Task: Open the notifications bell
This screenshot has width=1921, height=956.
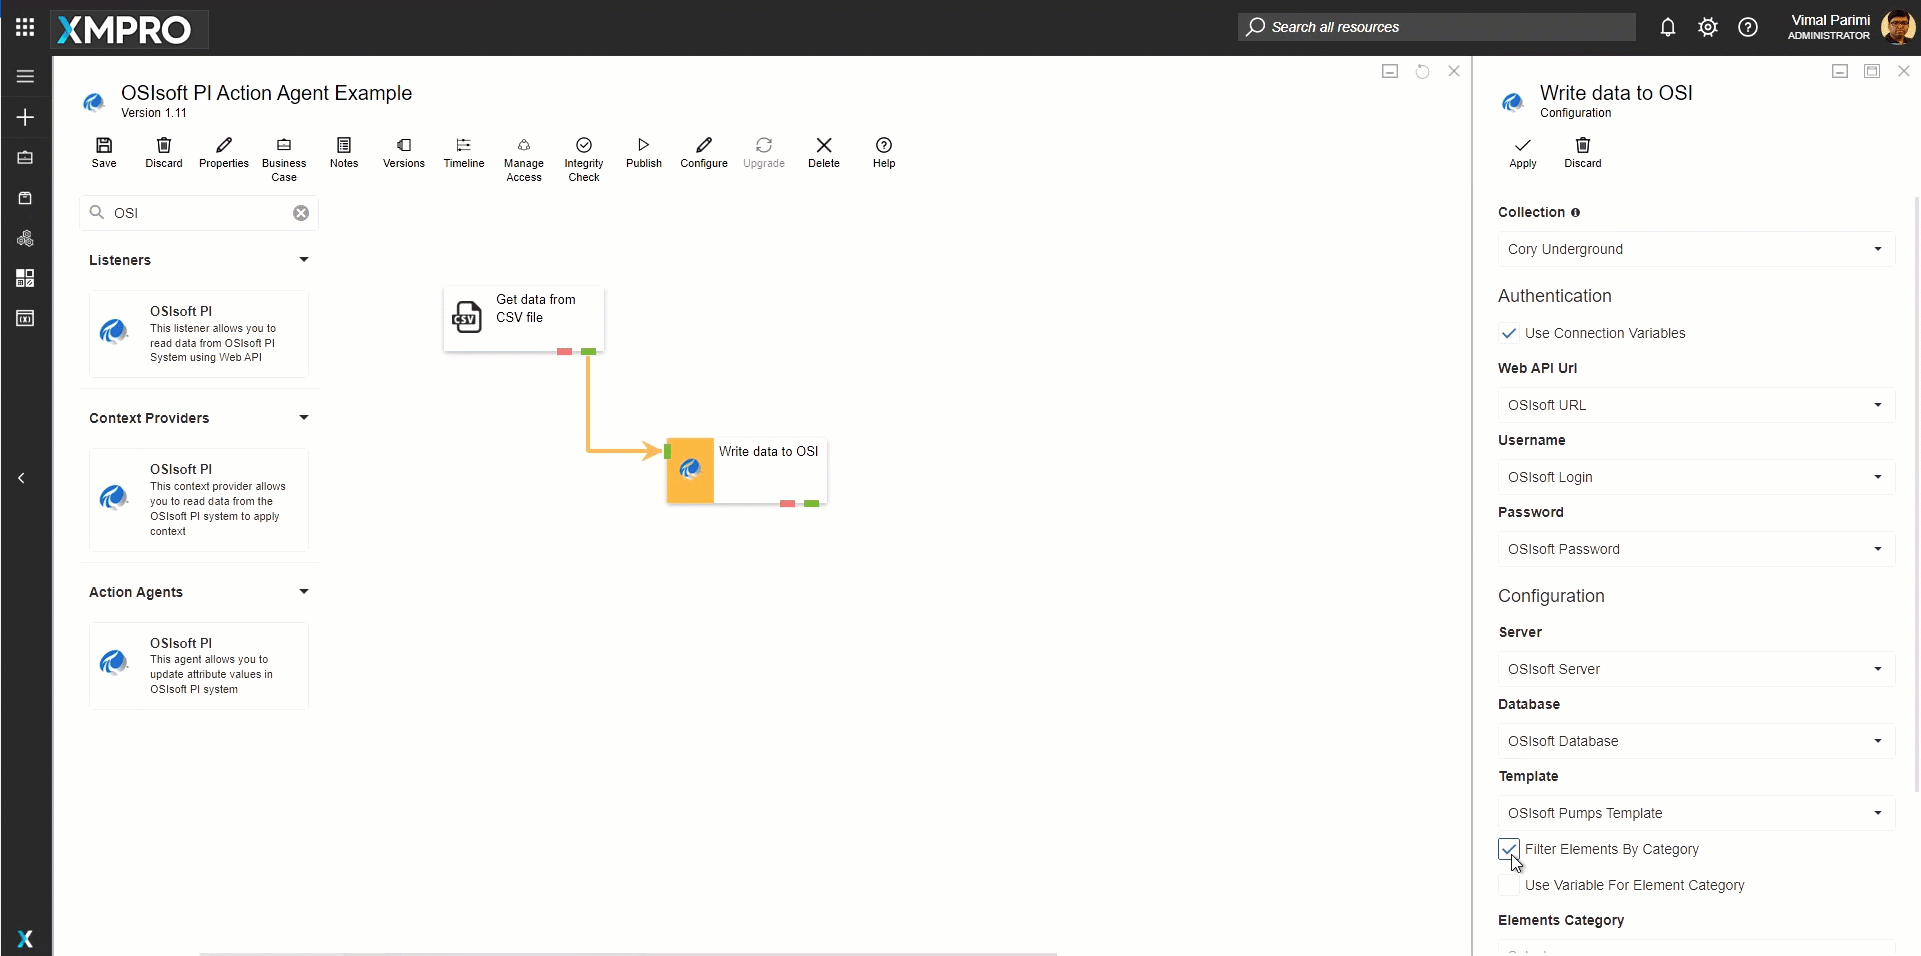Action: (1667, 27)
